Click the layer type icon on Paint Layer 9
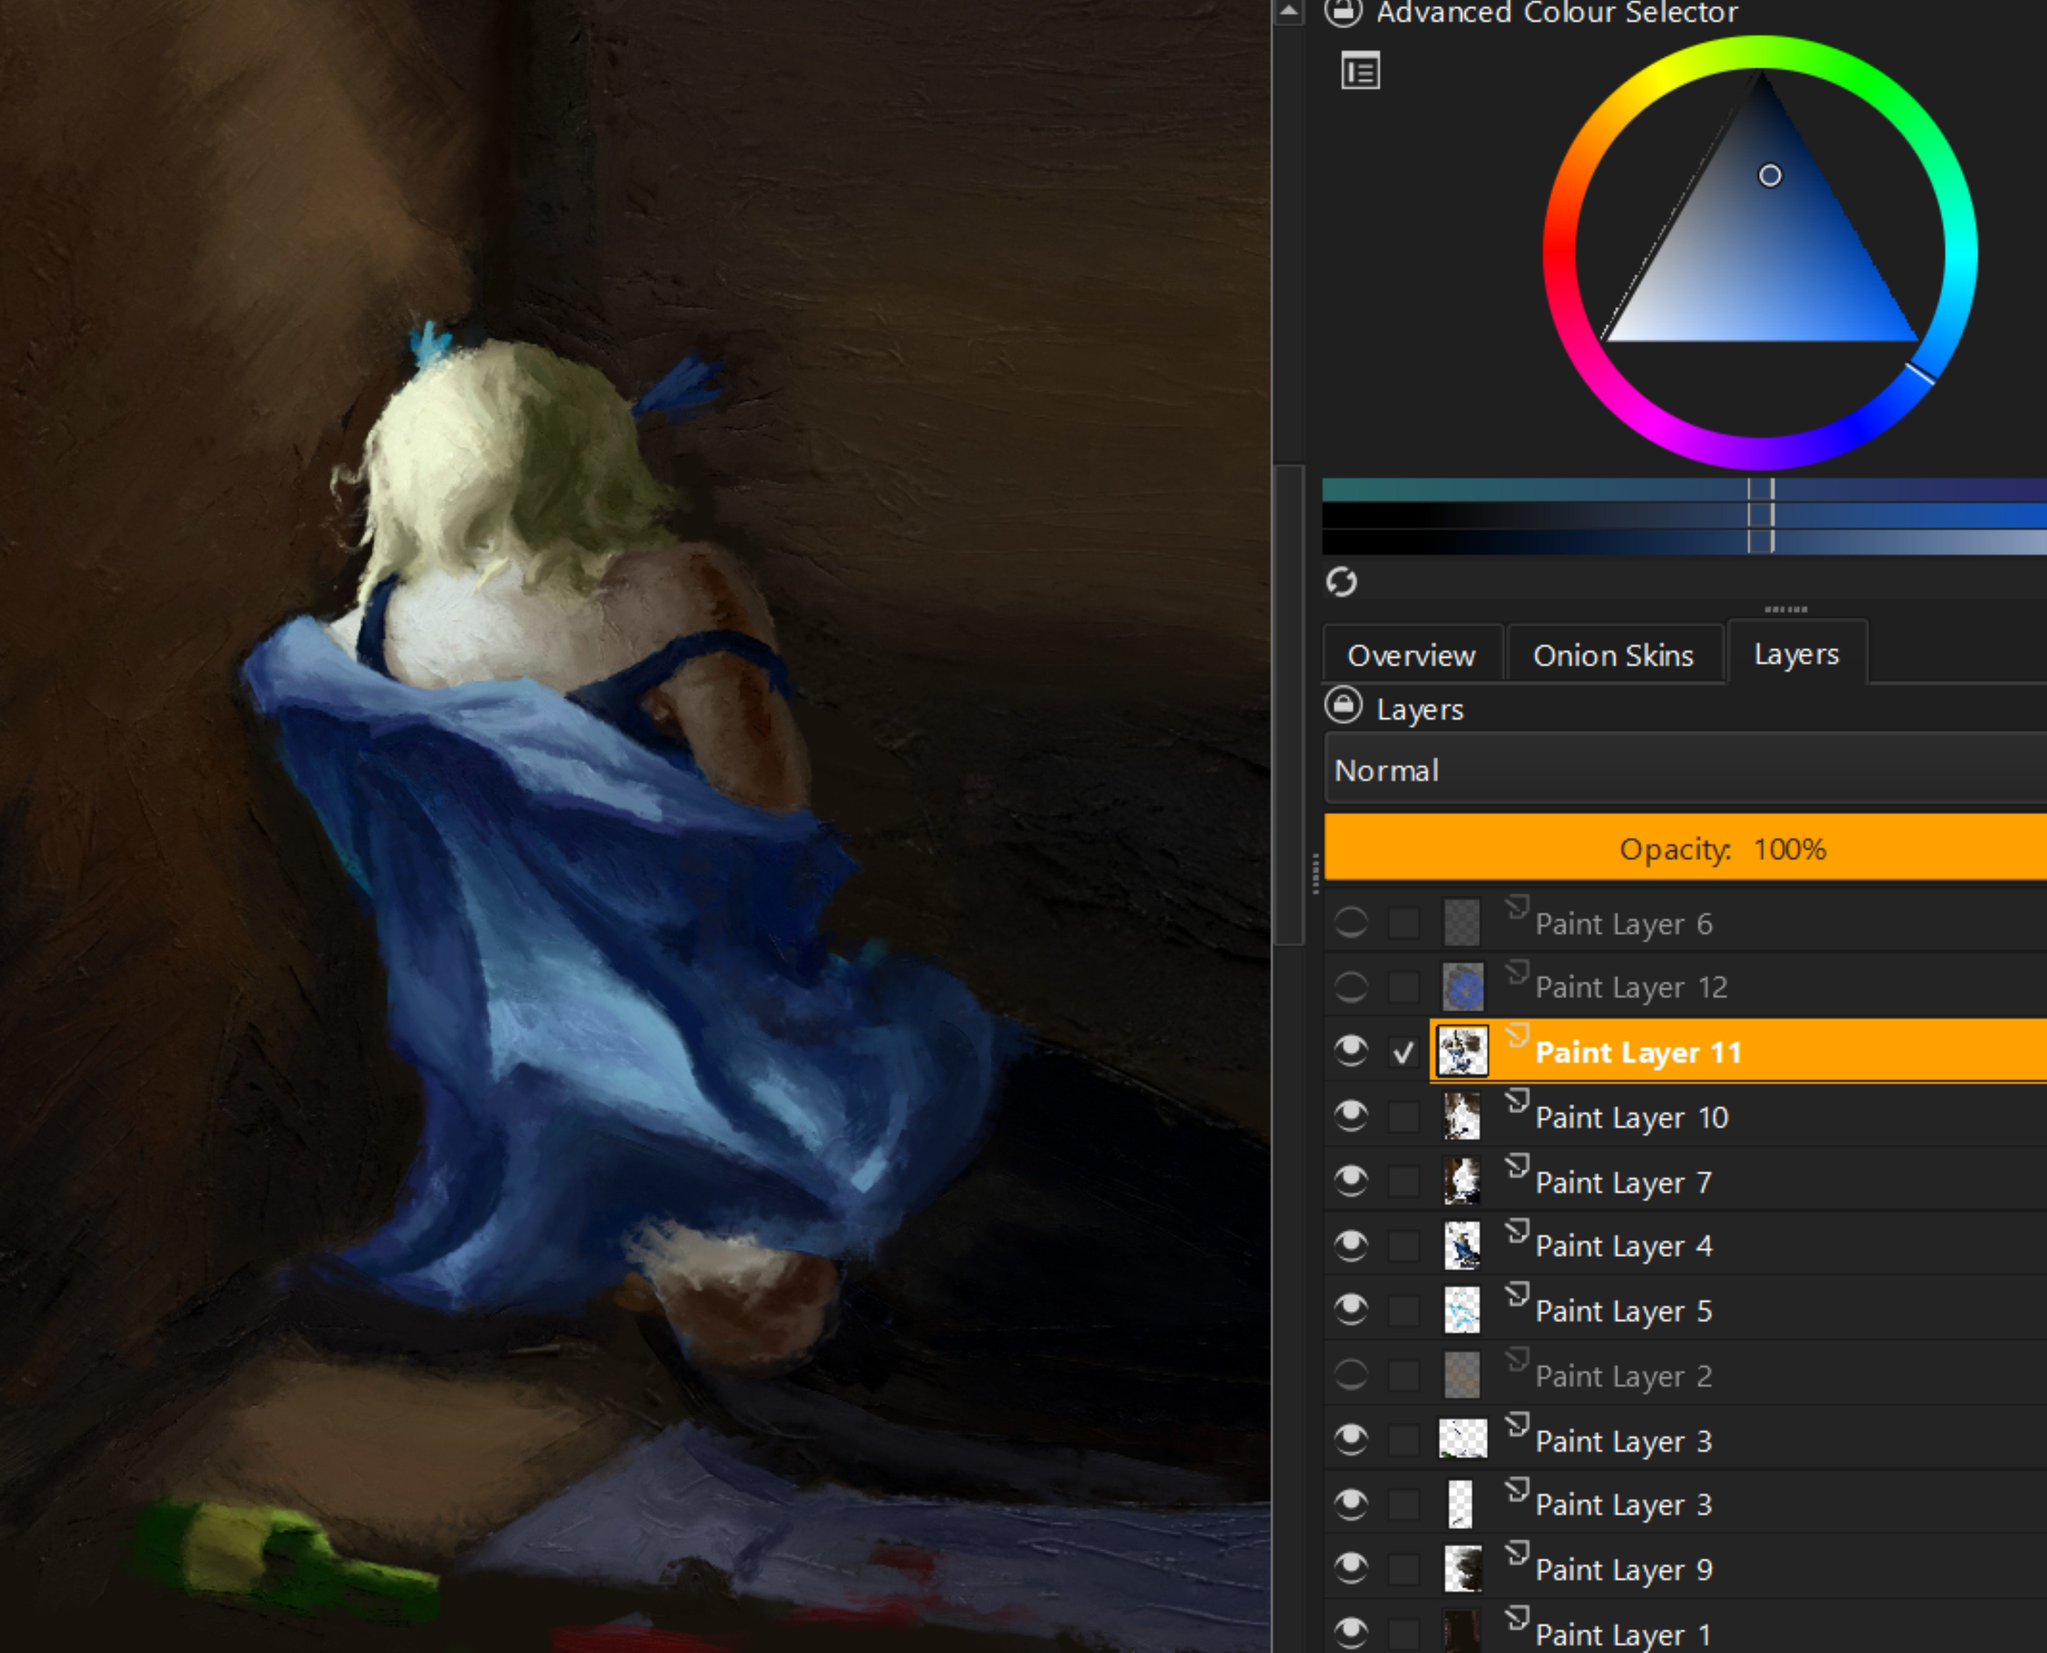The width and height of the screenshot is (2047, 1653). click(1518, 1553)
